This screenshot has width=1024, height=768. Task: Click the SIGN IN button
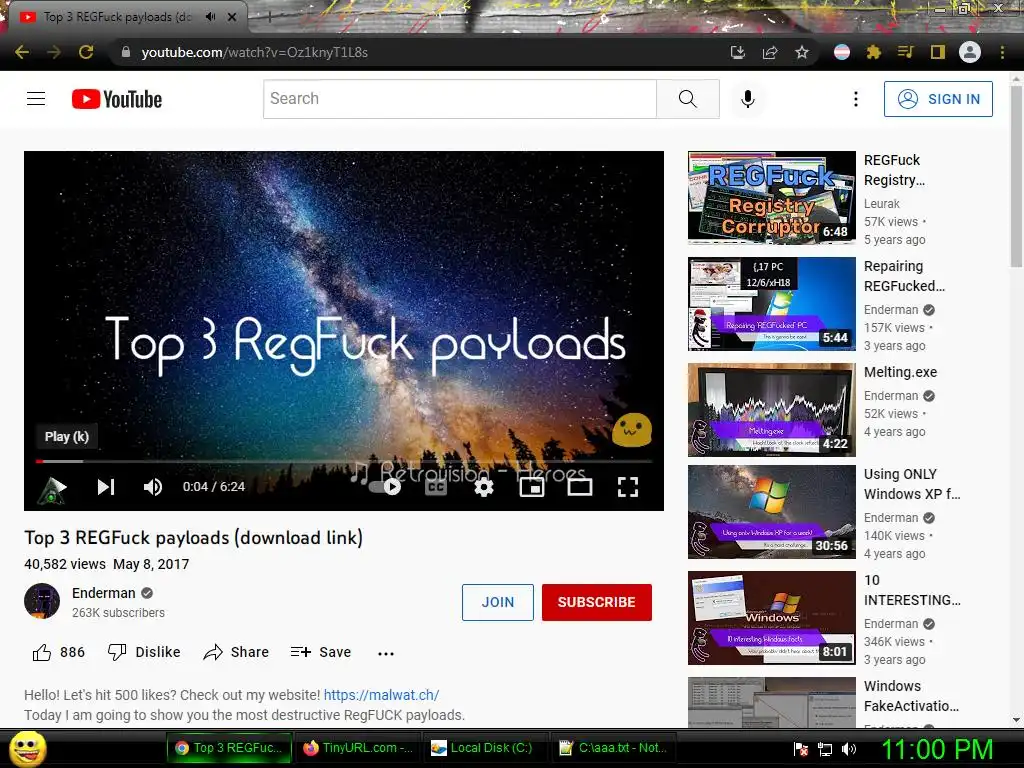click(x=938, y=99)
